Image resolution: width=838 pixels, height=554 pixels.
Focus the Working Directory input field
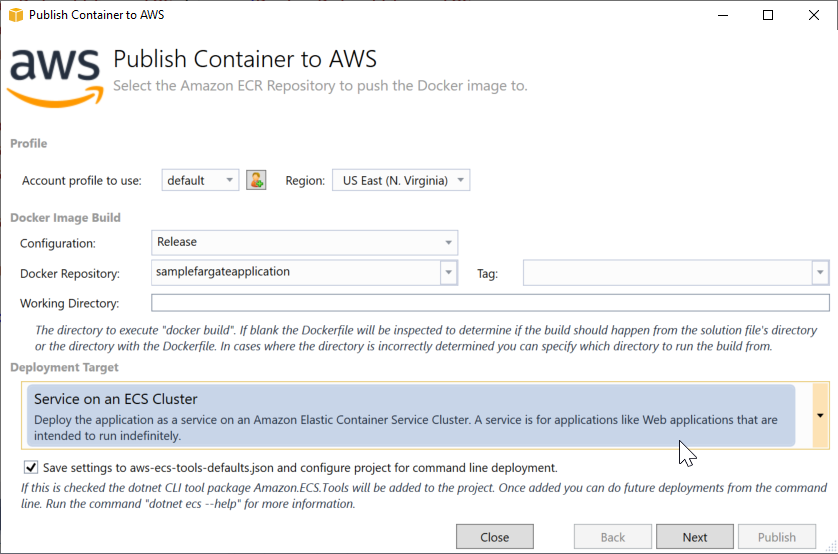tap(490, 303)
